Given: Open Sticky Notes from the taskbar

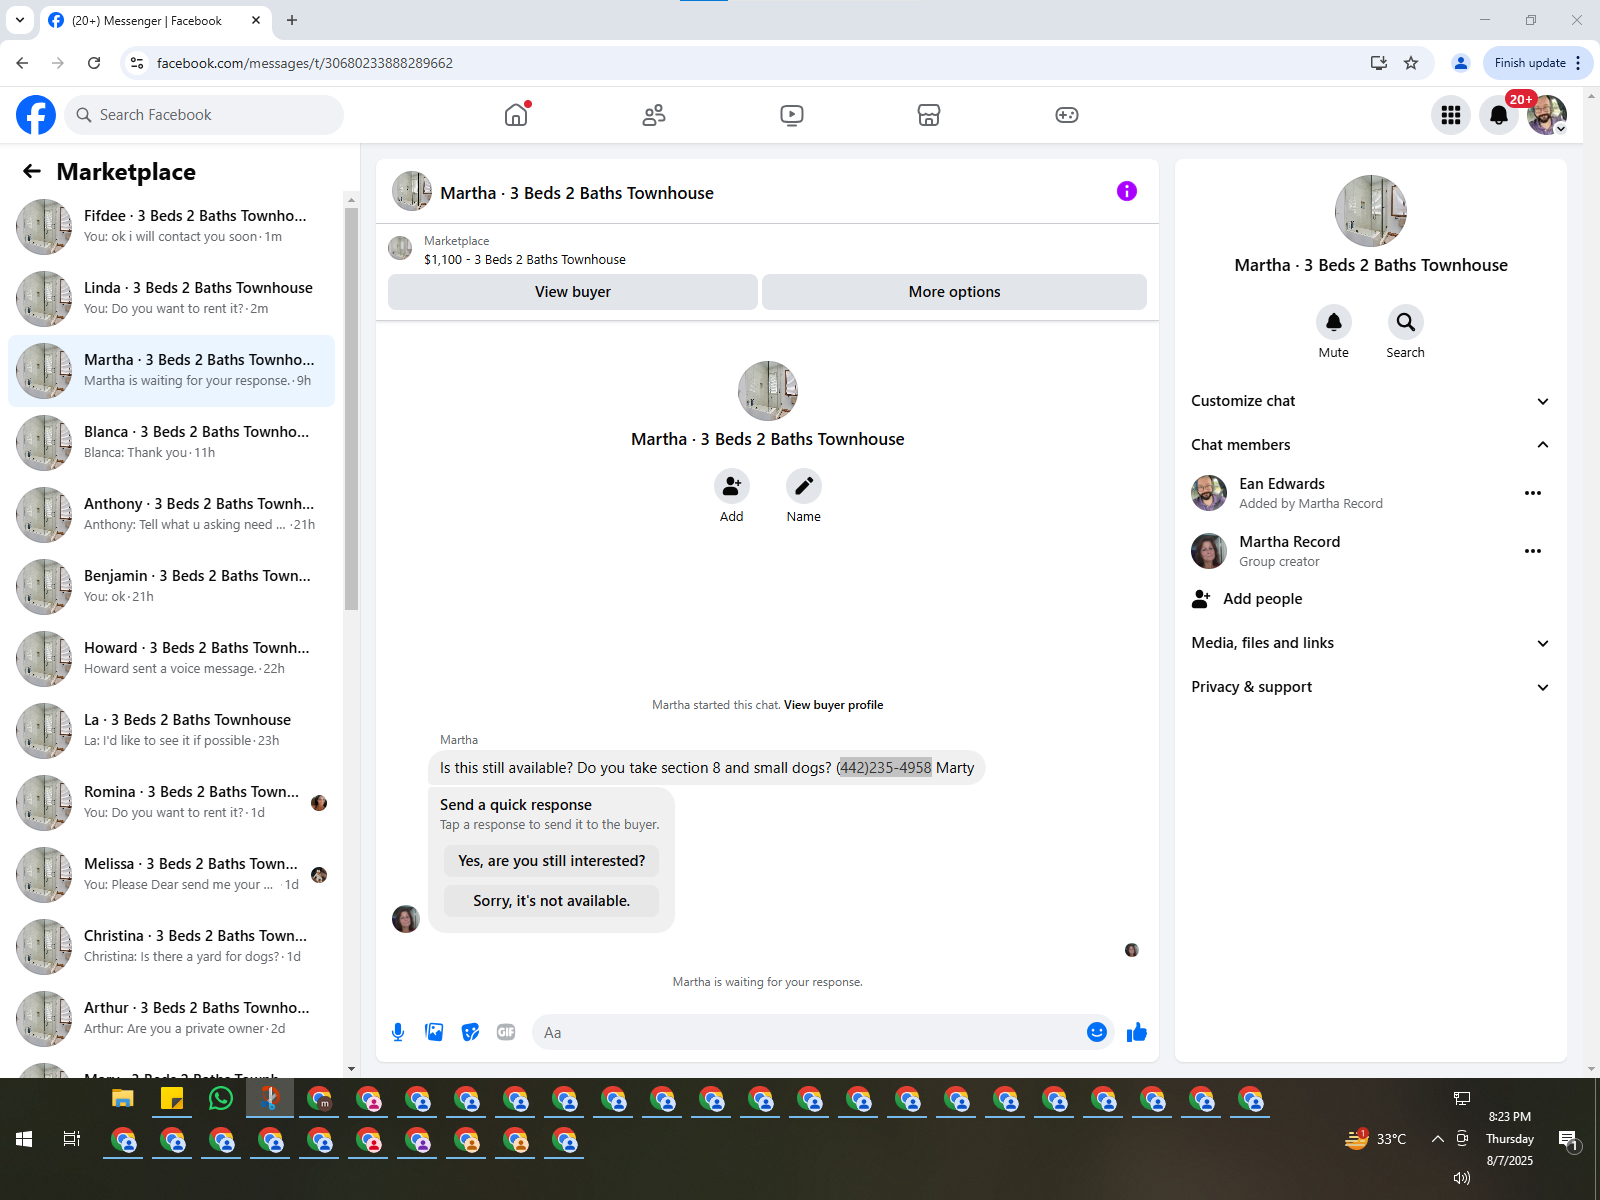Looking at the screenshot, I should tap(172, 1099).
